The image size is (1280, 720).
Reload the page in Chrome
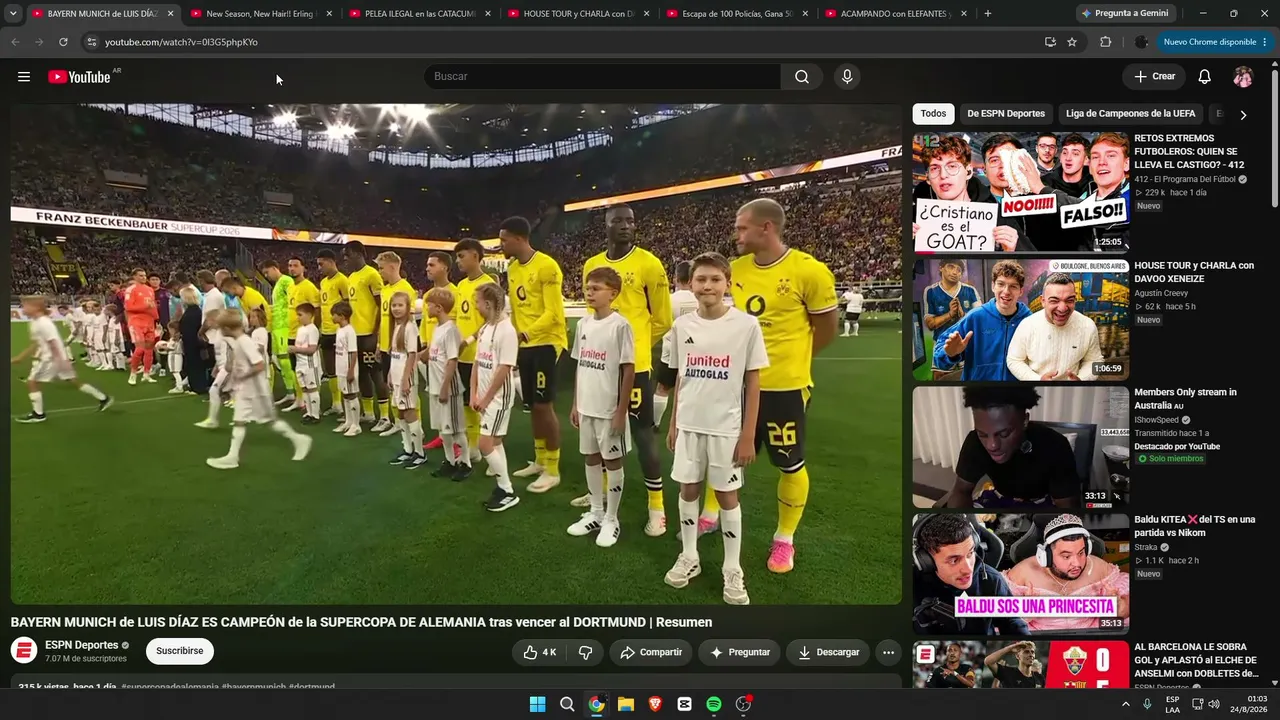(x=63, y=42)
